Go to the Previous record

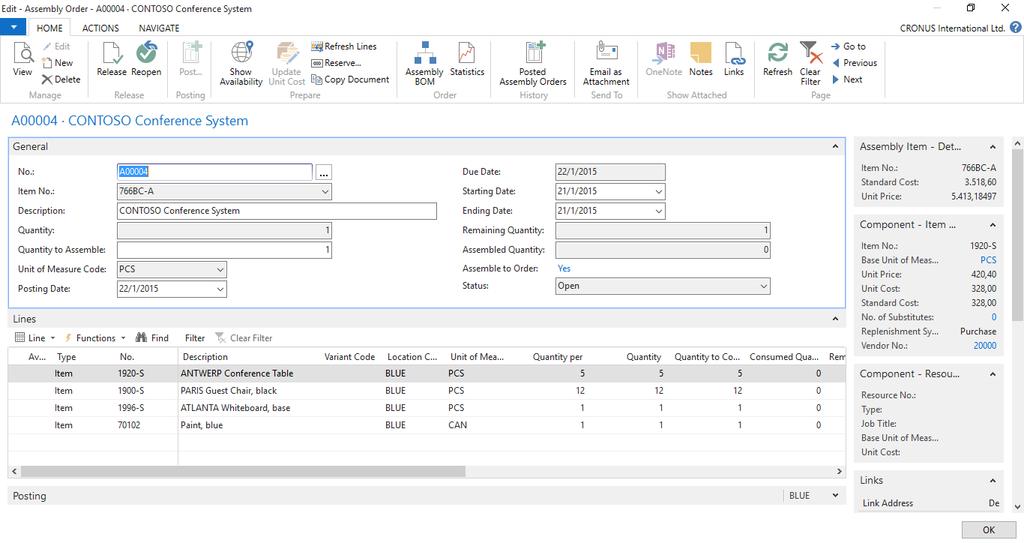click(854, 63)
